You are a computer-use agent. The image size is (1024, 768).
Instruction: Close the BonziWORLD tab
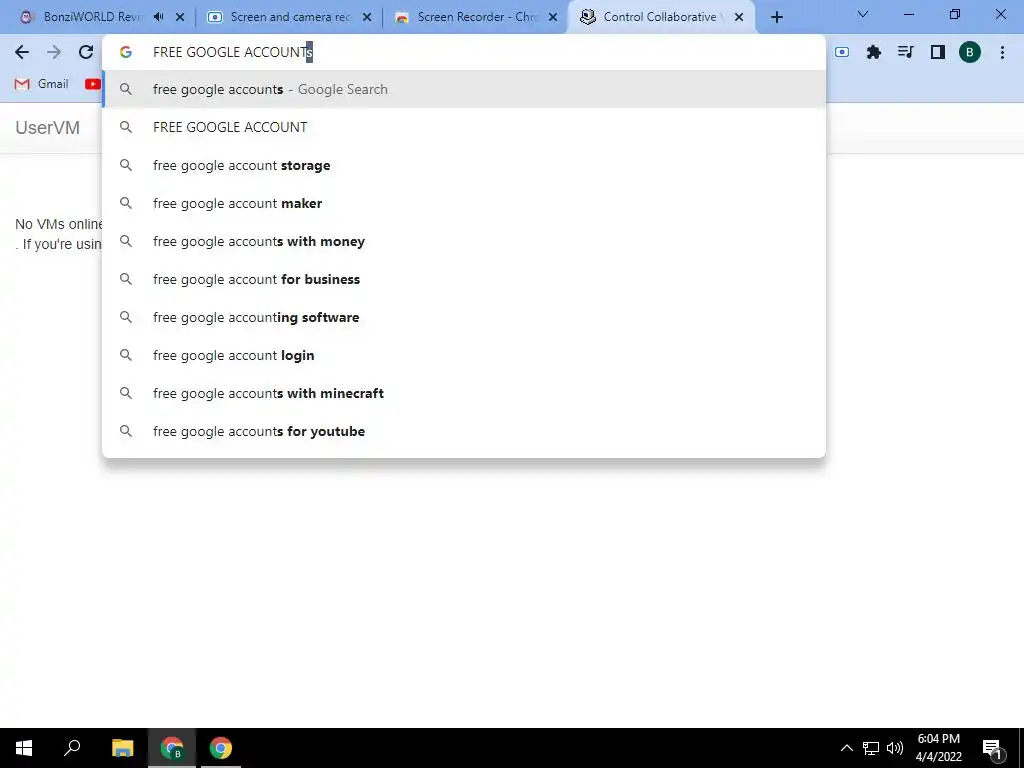(x=180, y=17)
